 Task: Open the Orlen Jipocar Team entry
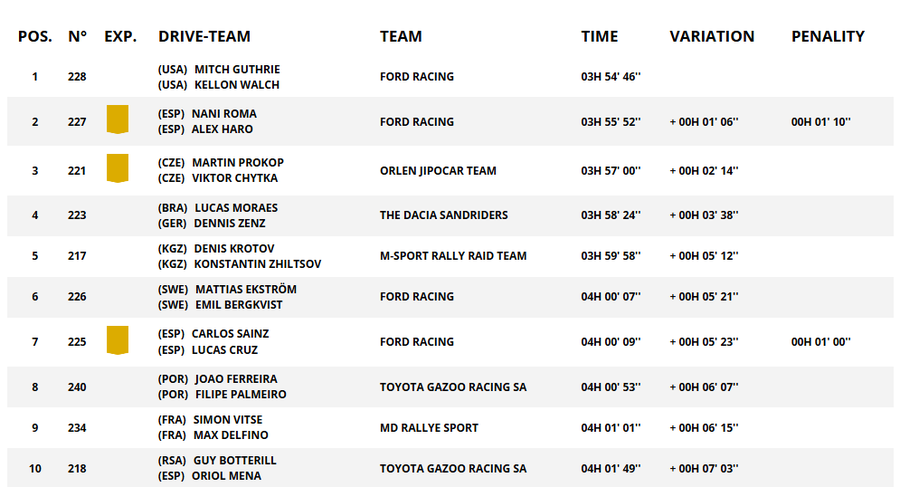pyautogui.click(x=438, y=170)
